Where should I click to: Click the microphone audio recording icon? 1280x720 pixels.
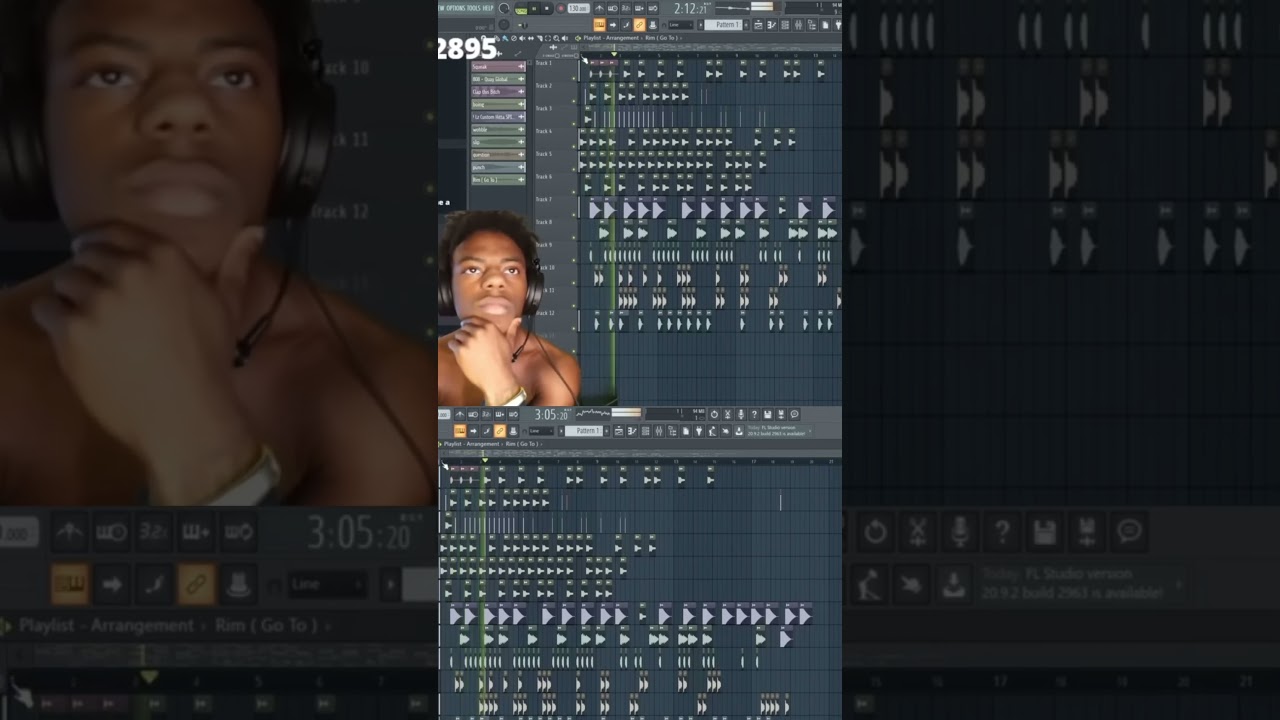pos(741,414)
